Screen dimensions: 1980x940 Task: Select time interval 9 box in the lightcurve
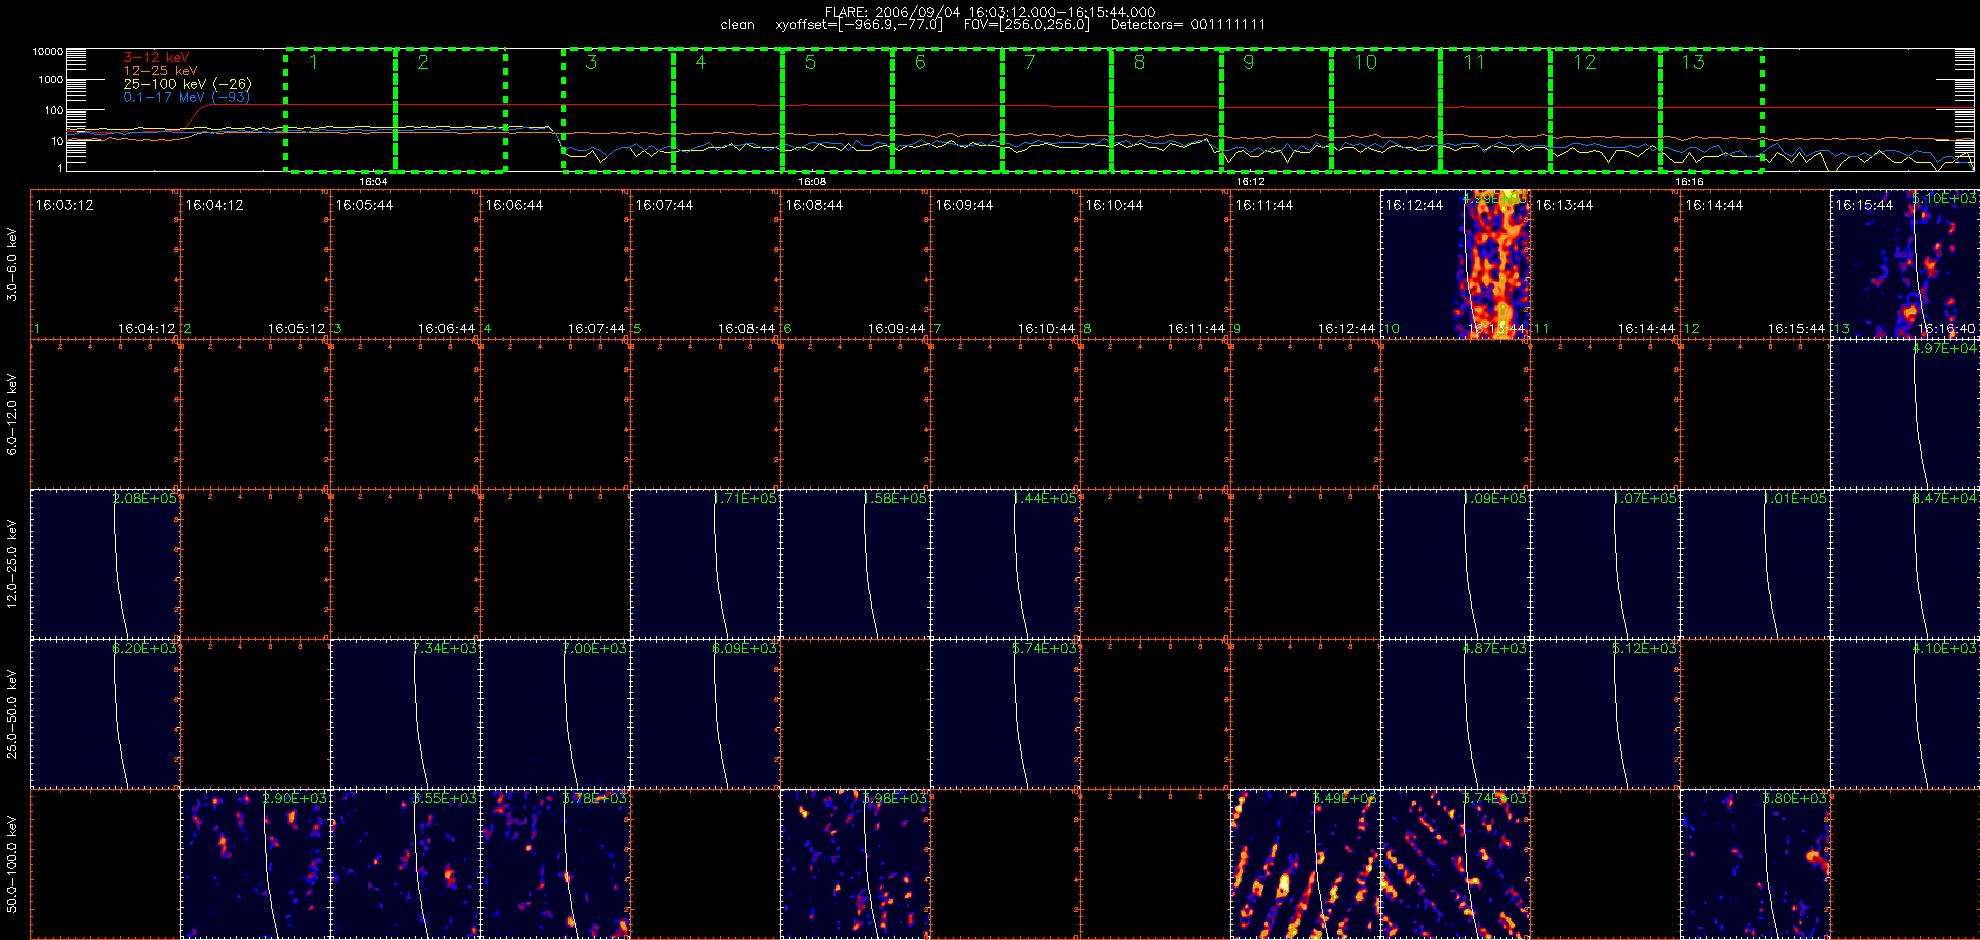(1277, 110)
